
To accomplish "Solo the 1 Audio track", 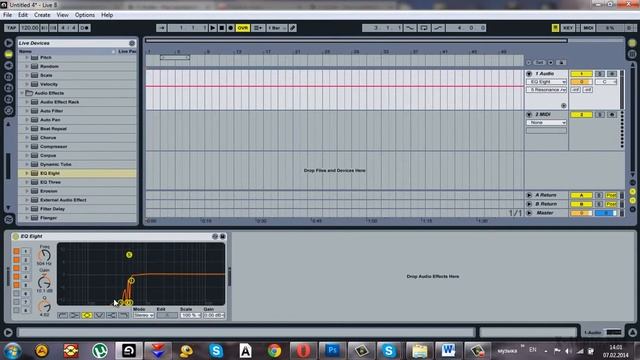I will 600,74.
